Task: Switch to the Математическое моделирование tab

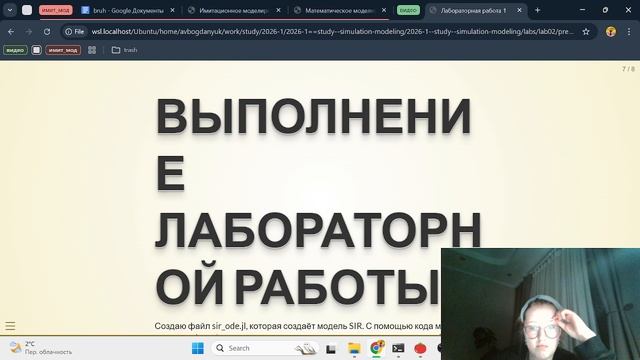Action: (339, 11)
